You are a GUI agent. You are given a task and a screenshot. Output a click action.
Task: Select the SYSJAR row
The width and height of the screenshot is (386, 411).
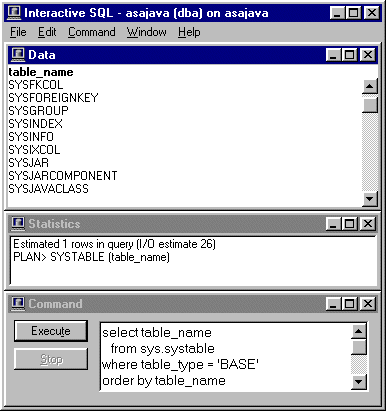[29, 163]
